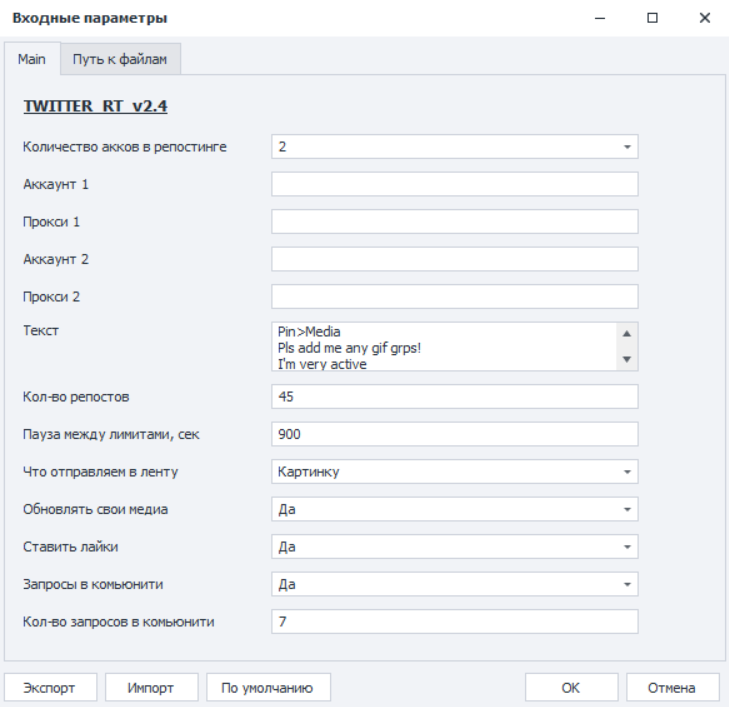Select the Пауза между лимитами field

click(454, 434)
